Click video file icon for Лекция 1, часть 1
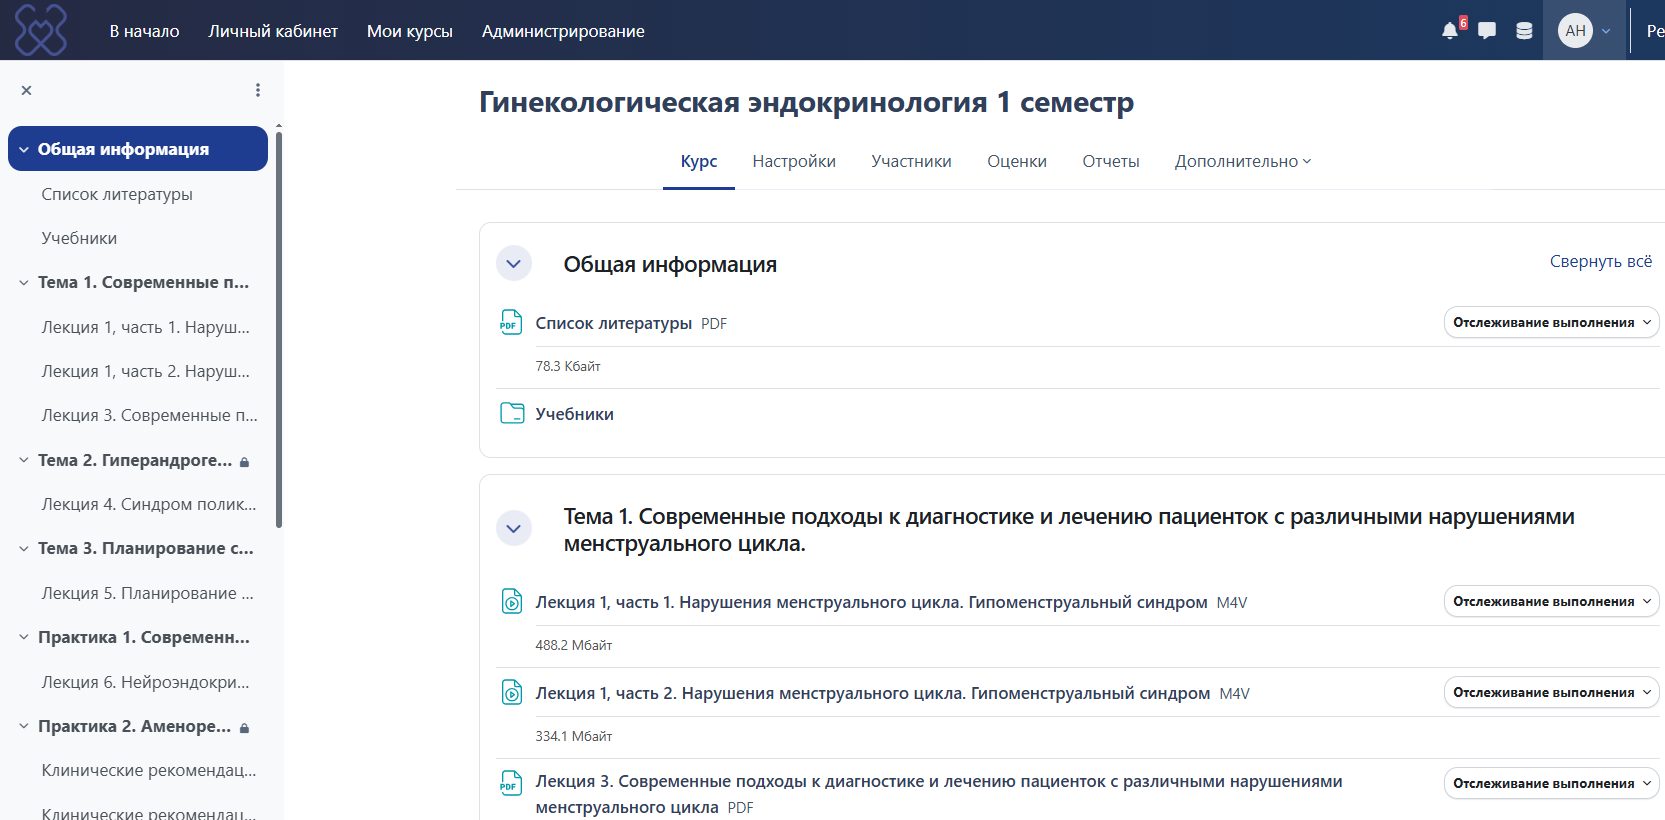1665x820 pixels. click(x=511, y=601)
